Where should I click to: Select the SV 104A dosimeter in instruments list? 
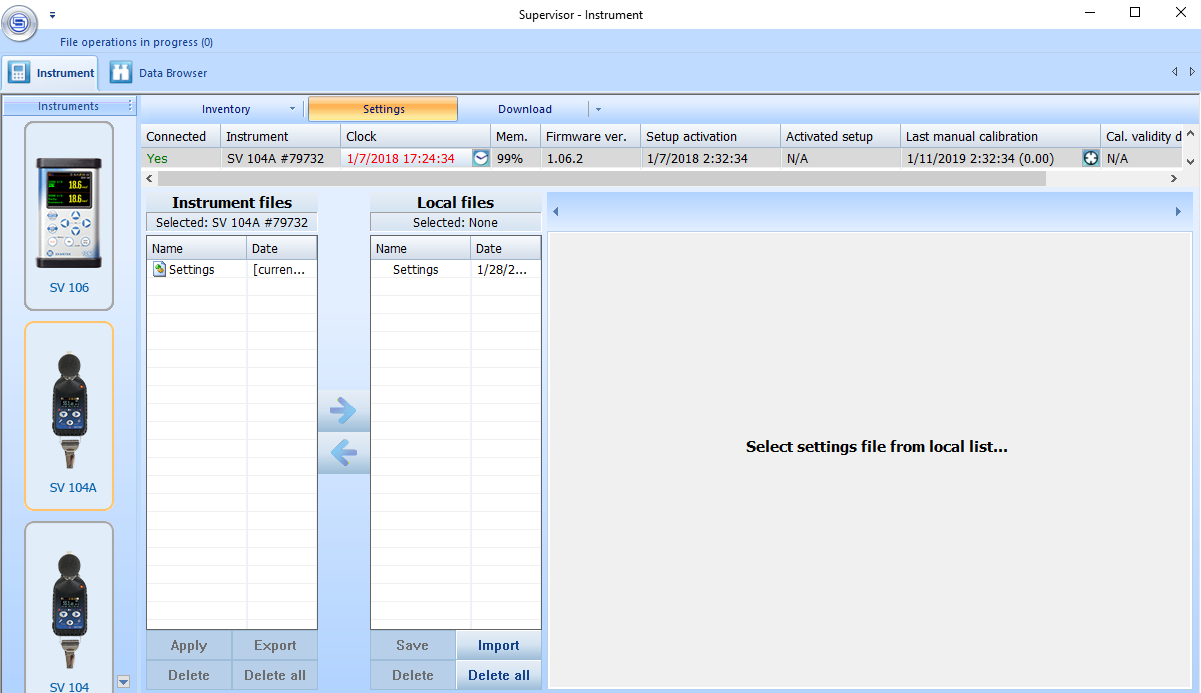coord(69,415)
